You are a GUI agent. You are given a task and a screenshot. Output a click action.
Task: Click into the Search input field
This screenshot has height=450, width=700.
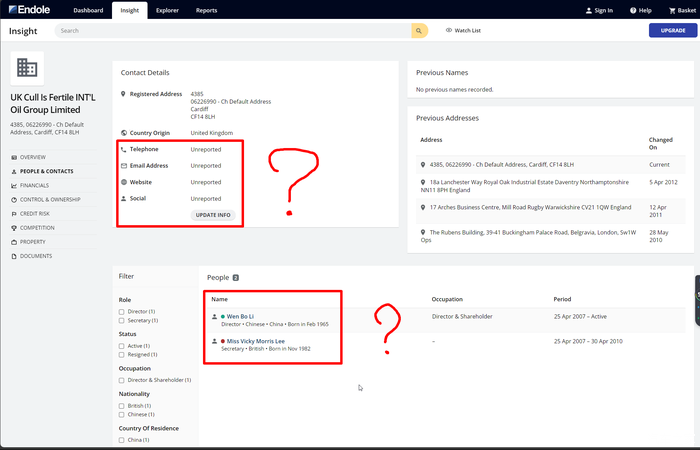click(x=230, y=31)
